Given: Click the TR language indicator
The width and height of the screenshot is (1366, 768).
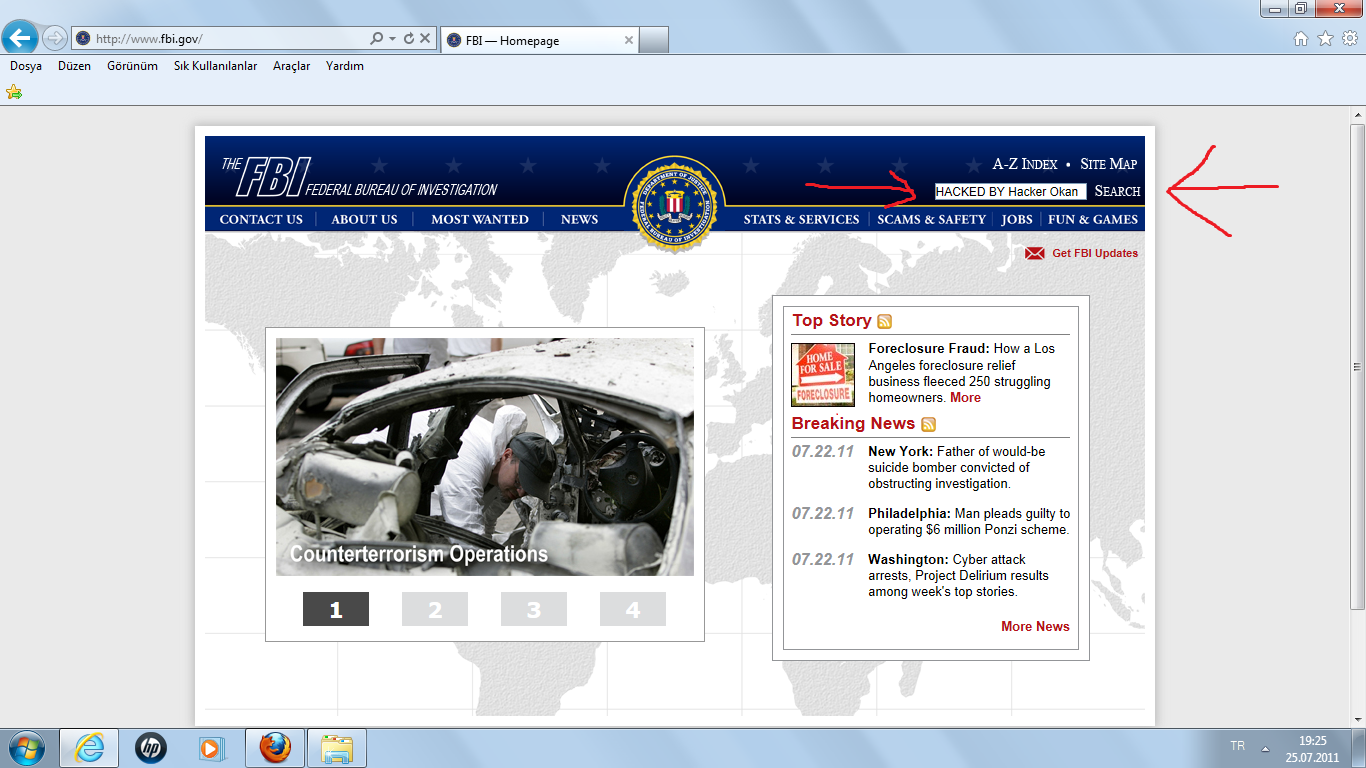Looking at the screenshot, I should click(1238, 746).
